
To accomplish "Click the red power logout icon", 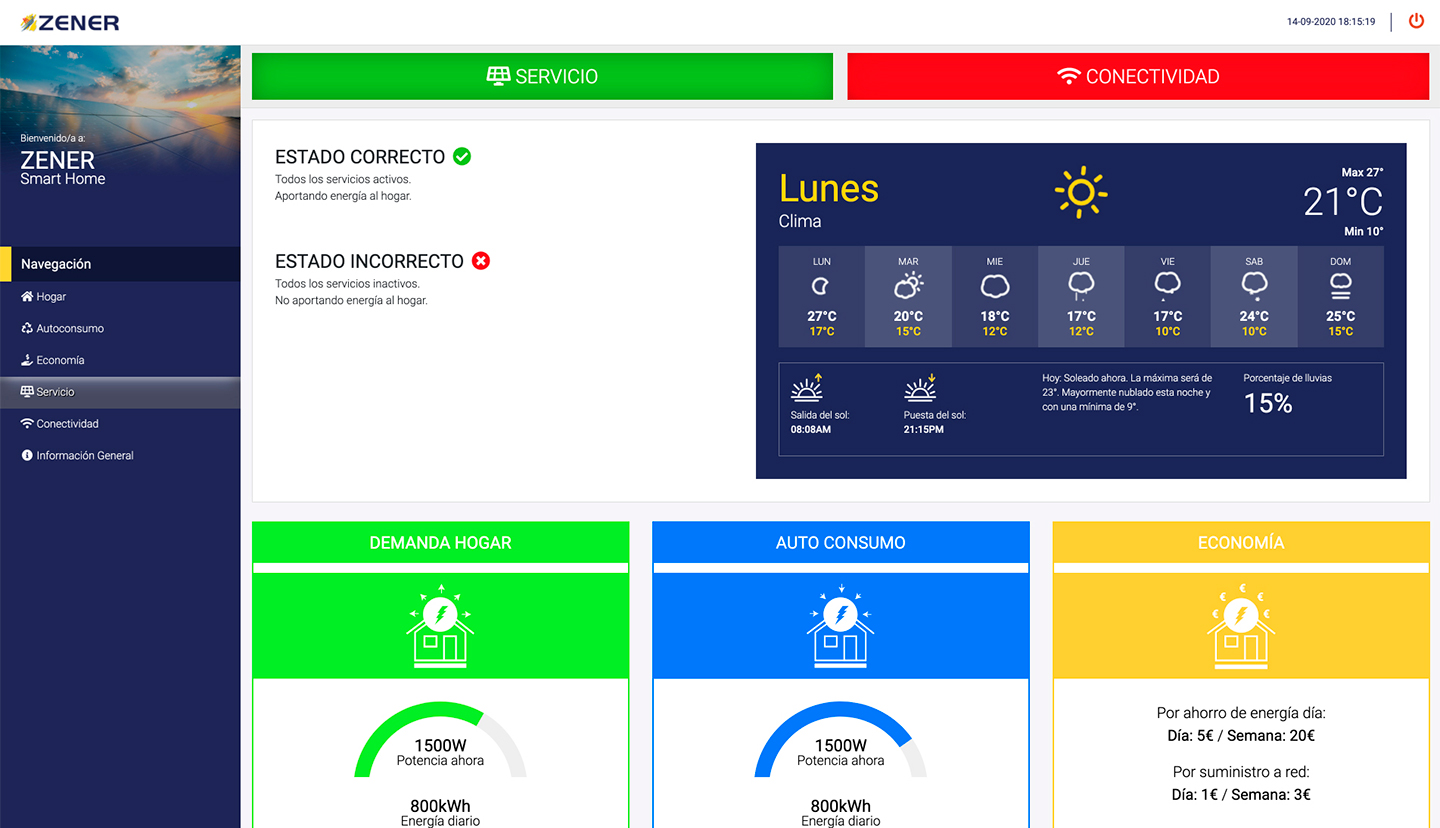I will (1416, 21).
